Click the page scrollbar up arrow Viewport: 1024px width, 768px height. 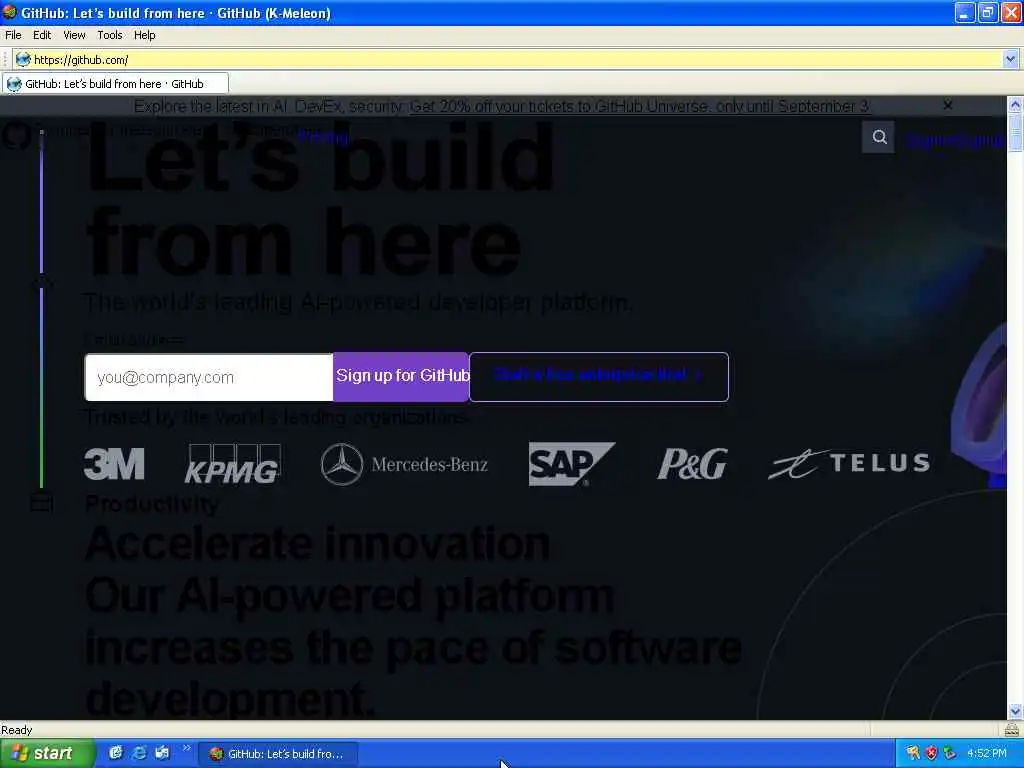(1015, 104)
